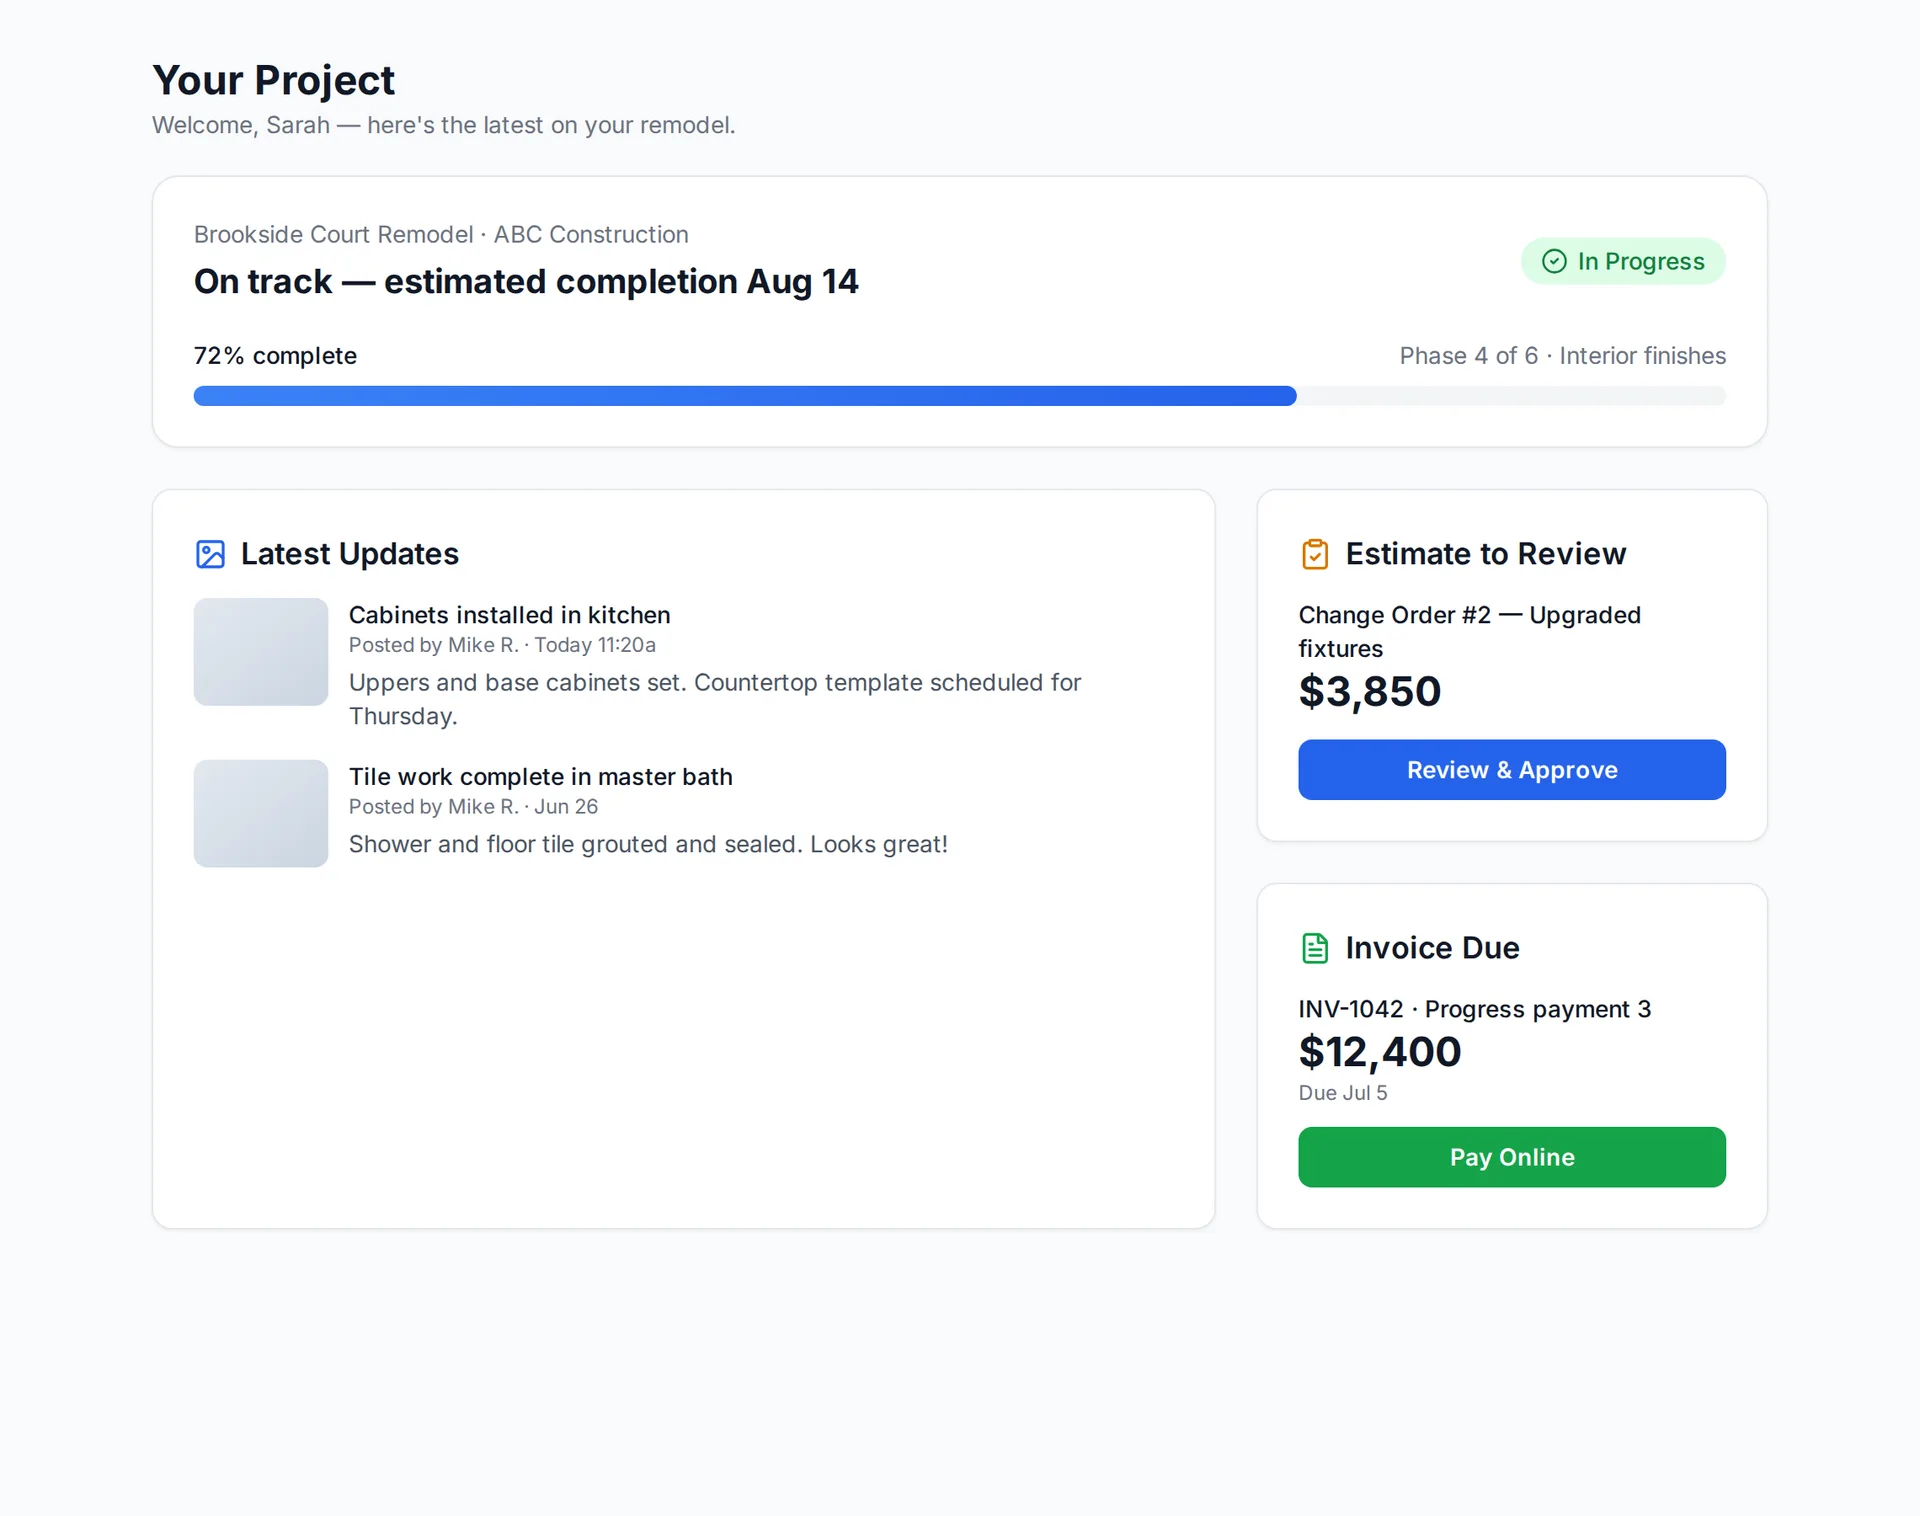Click the Invoice Due document icon
This screenshot has width=1920, height=1516.
pos(1315,948)
